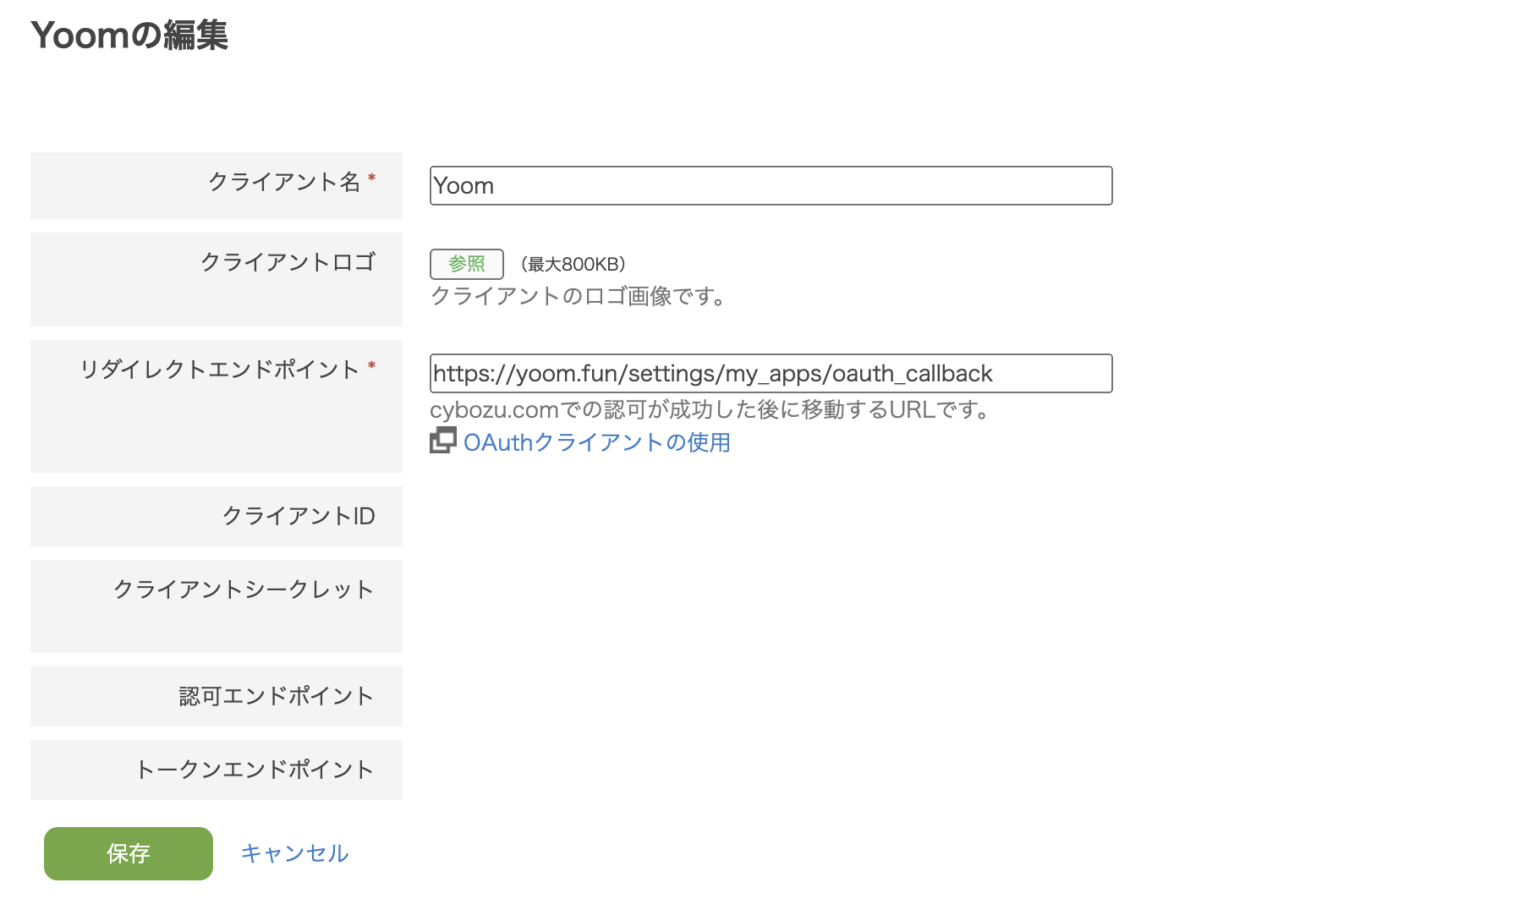Click the cybozu.com redirect description text
This screenshot has height=910, width=1536.
[712, 408]
